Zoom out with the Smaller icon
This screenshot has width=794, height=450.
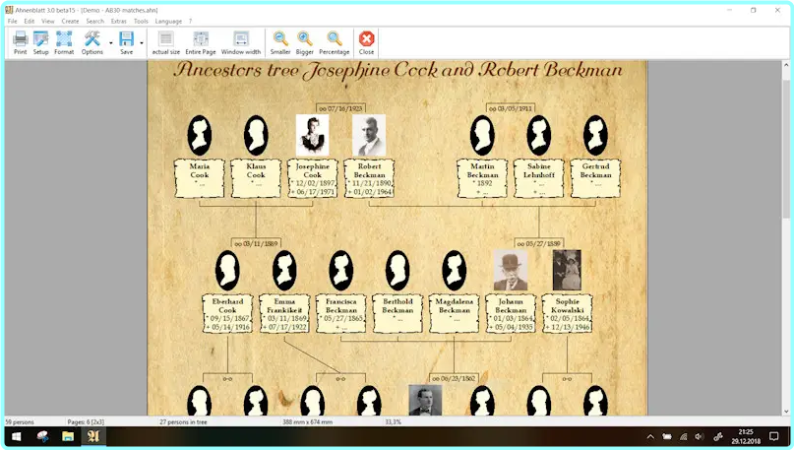pyautogui.click(x=280, y=40)
